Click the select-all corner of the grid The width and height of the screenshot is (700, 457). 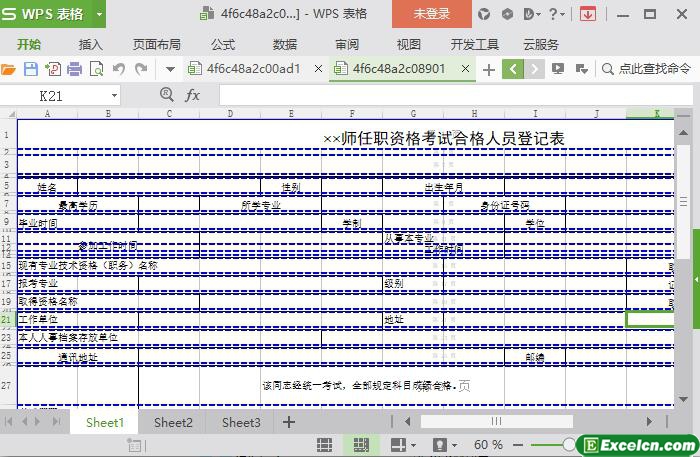pyautogui.click(x=8, y=114)
